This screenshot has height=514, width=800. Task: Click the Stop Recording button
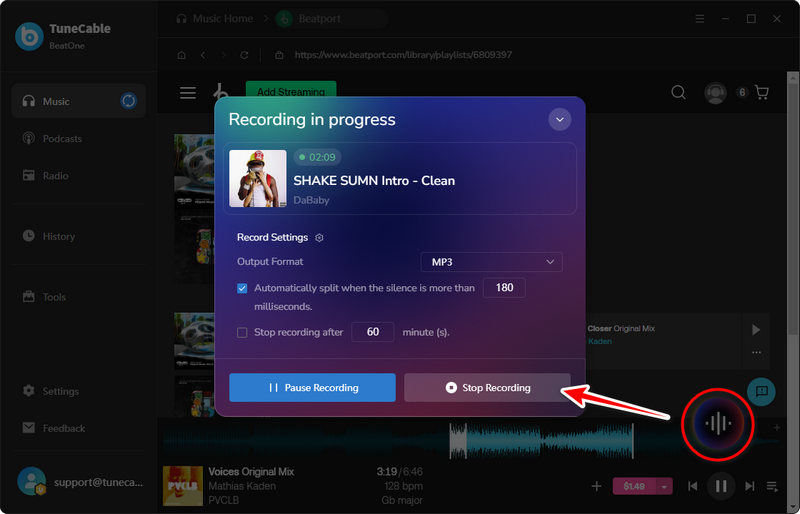487,387
